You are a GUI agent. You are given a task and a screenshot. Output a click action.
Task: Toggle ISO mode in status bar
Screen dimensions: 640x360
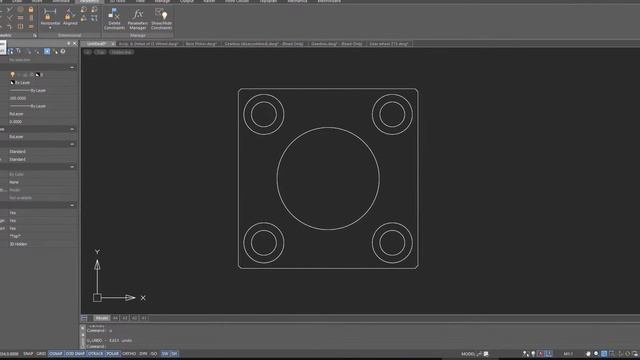[154, 354]
